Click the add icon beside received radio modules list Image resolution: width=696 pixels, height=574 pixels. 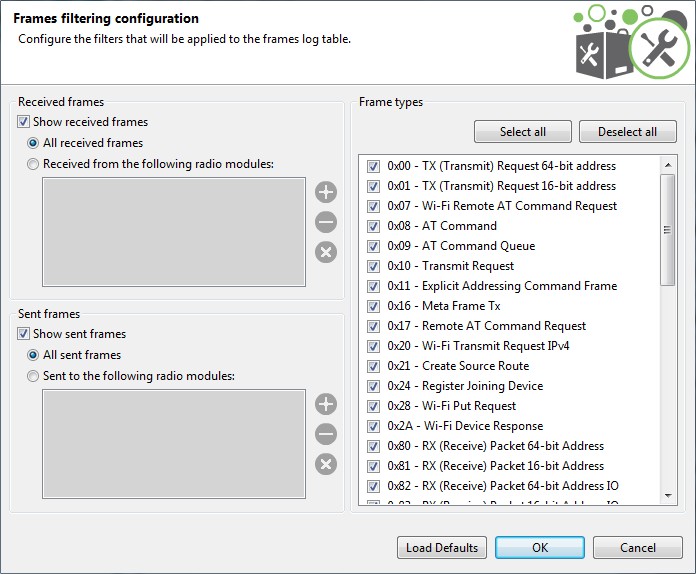click(326, 192)
